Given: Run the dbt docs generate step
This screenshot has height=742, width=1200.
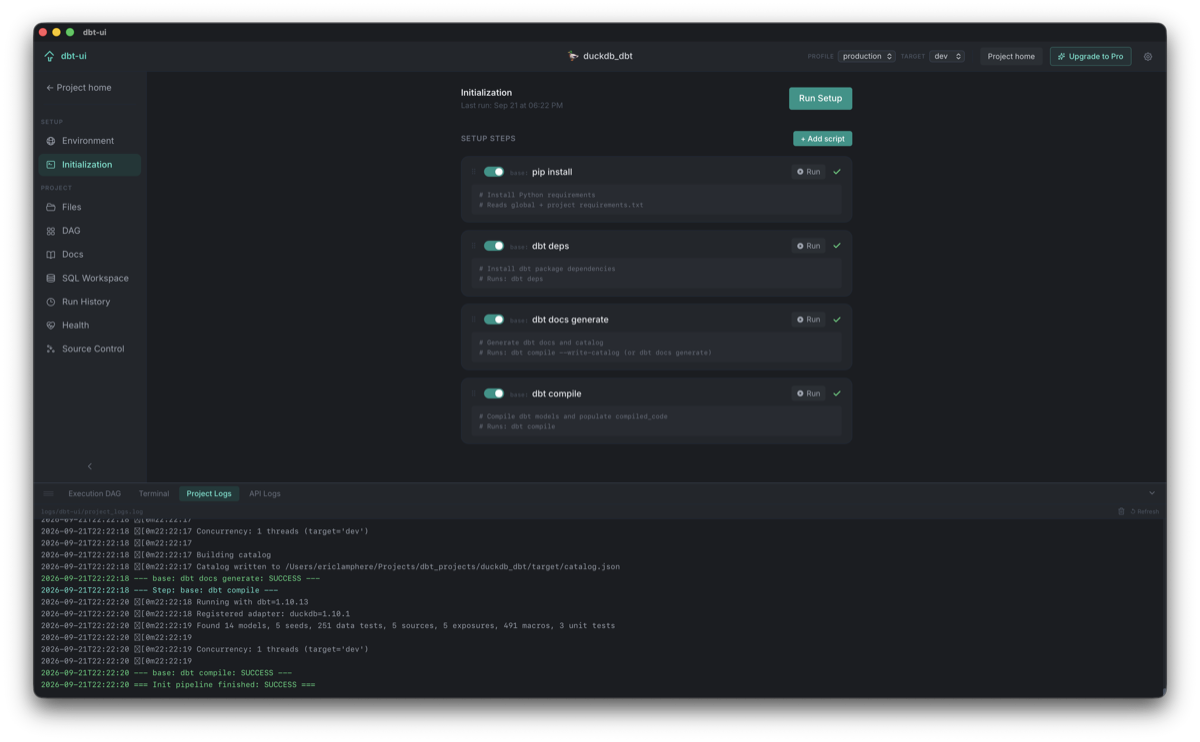Looking at the screenshot, I should [x=809, y=320].
